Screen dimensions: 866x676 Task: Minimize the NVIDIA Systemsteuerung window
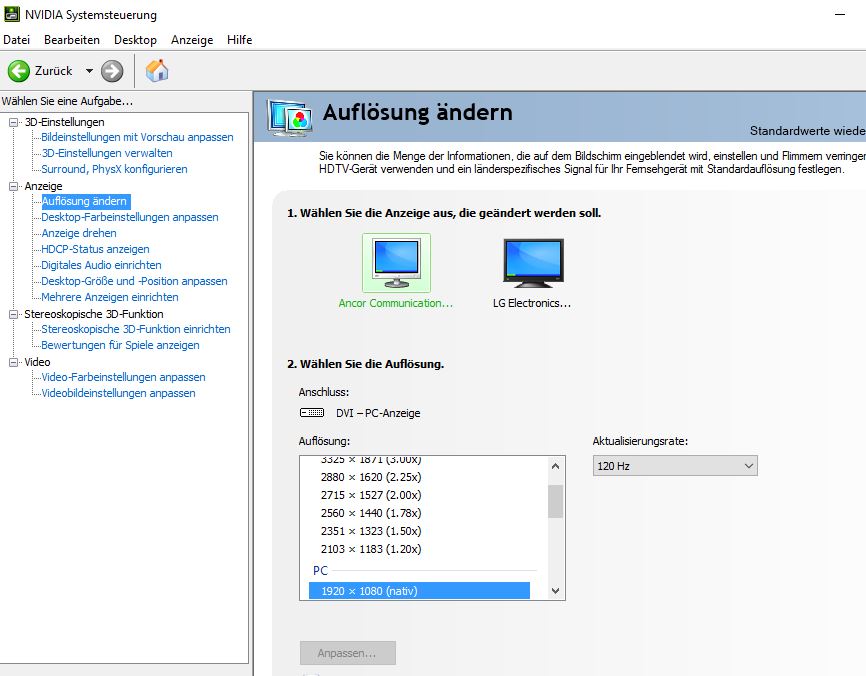(840, 14)
